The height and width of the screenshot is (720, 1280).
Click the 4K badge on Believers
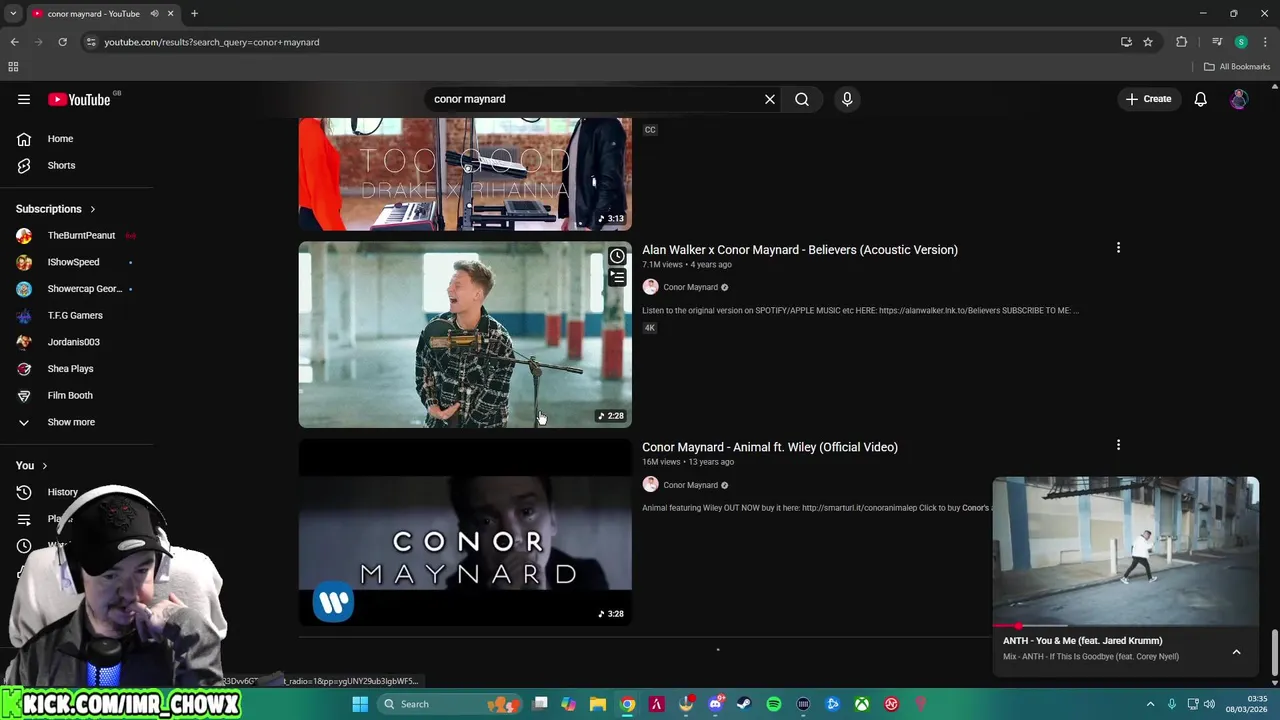point(650,328)
